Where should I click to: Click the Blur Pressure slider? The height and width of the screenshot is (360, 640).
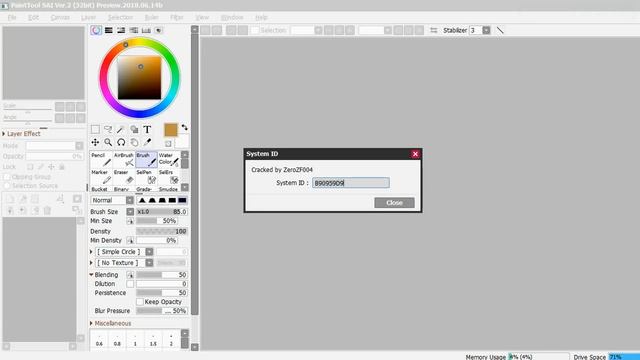pyautogui.click(x=162, y=311)
